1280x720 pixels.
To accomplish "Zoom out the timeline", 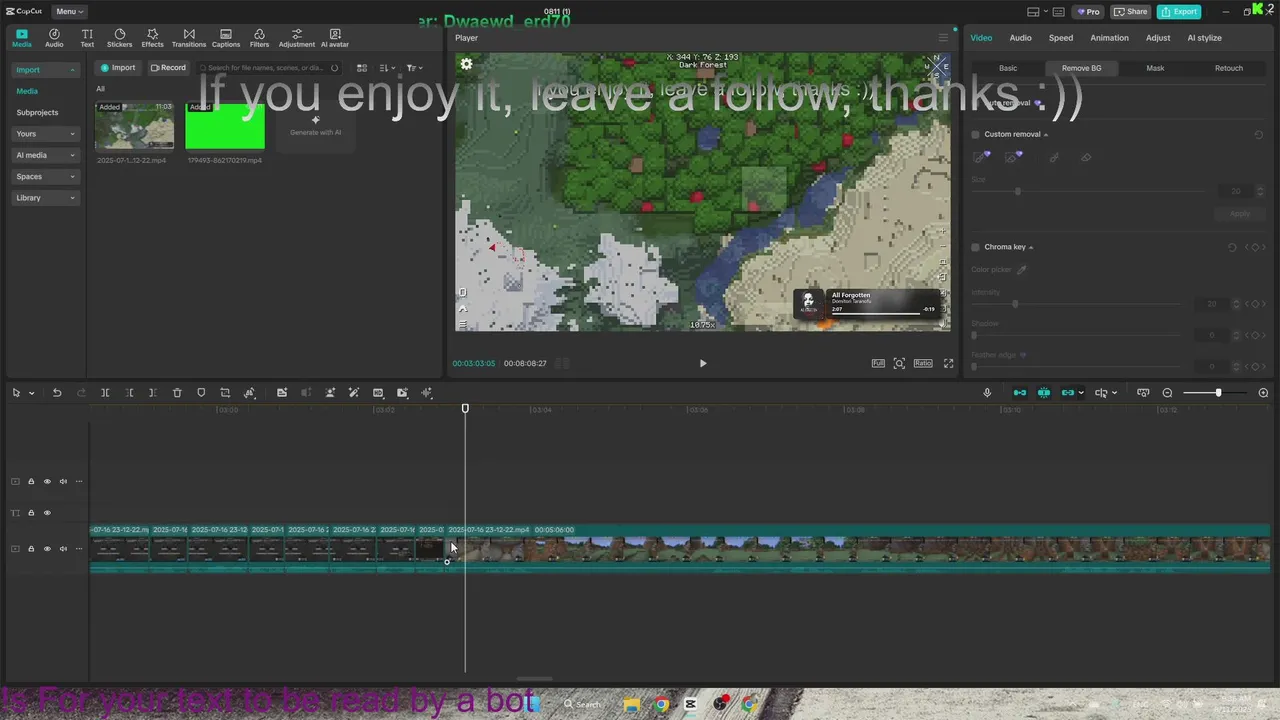I will [x=1167, y=393].
